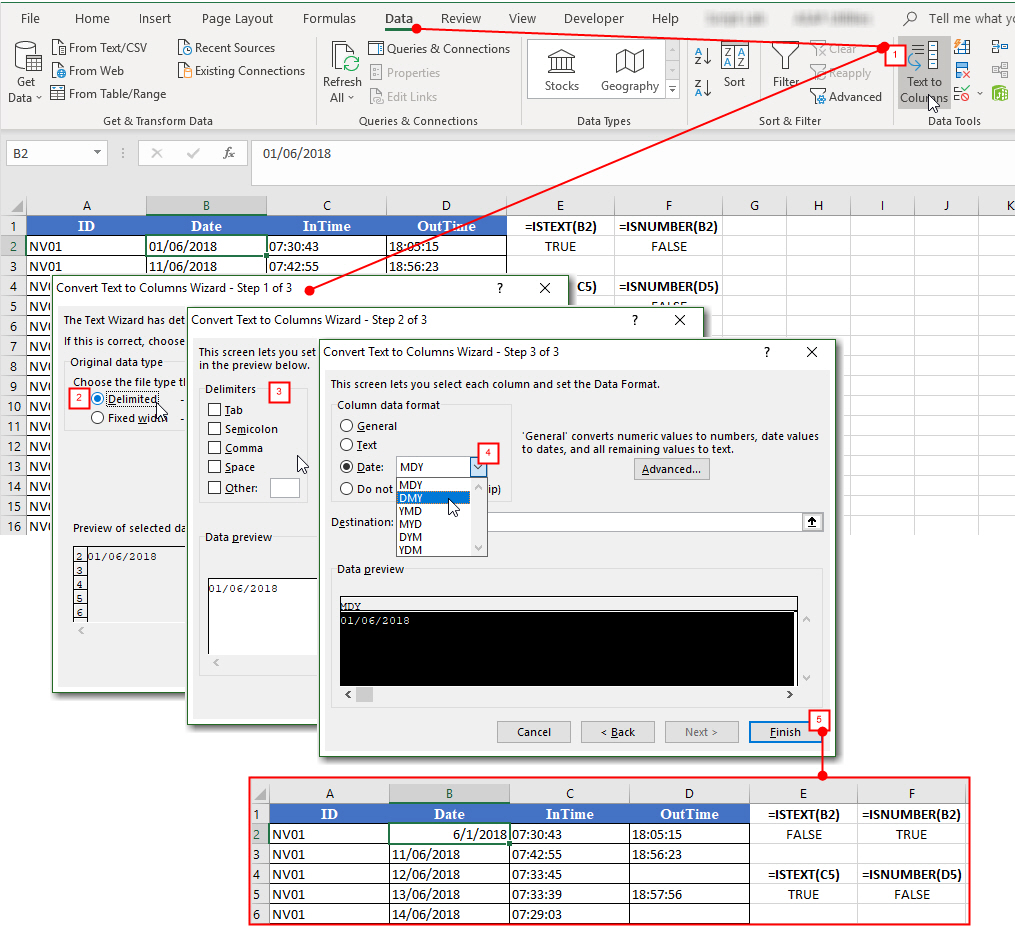Check the Comma delimiter box

tap(215, 448)
